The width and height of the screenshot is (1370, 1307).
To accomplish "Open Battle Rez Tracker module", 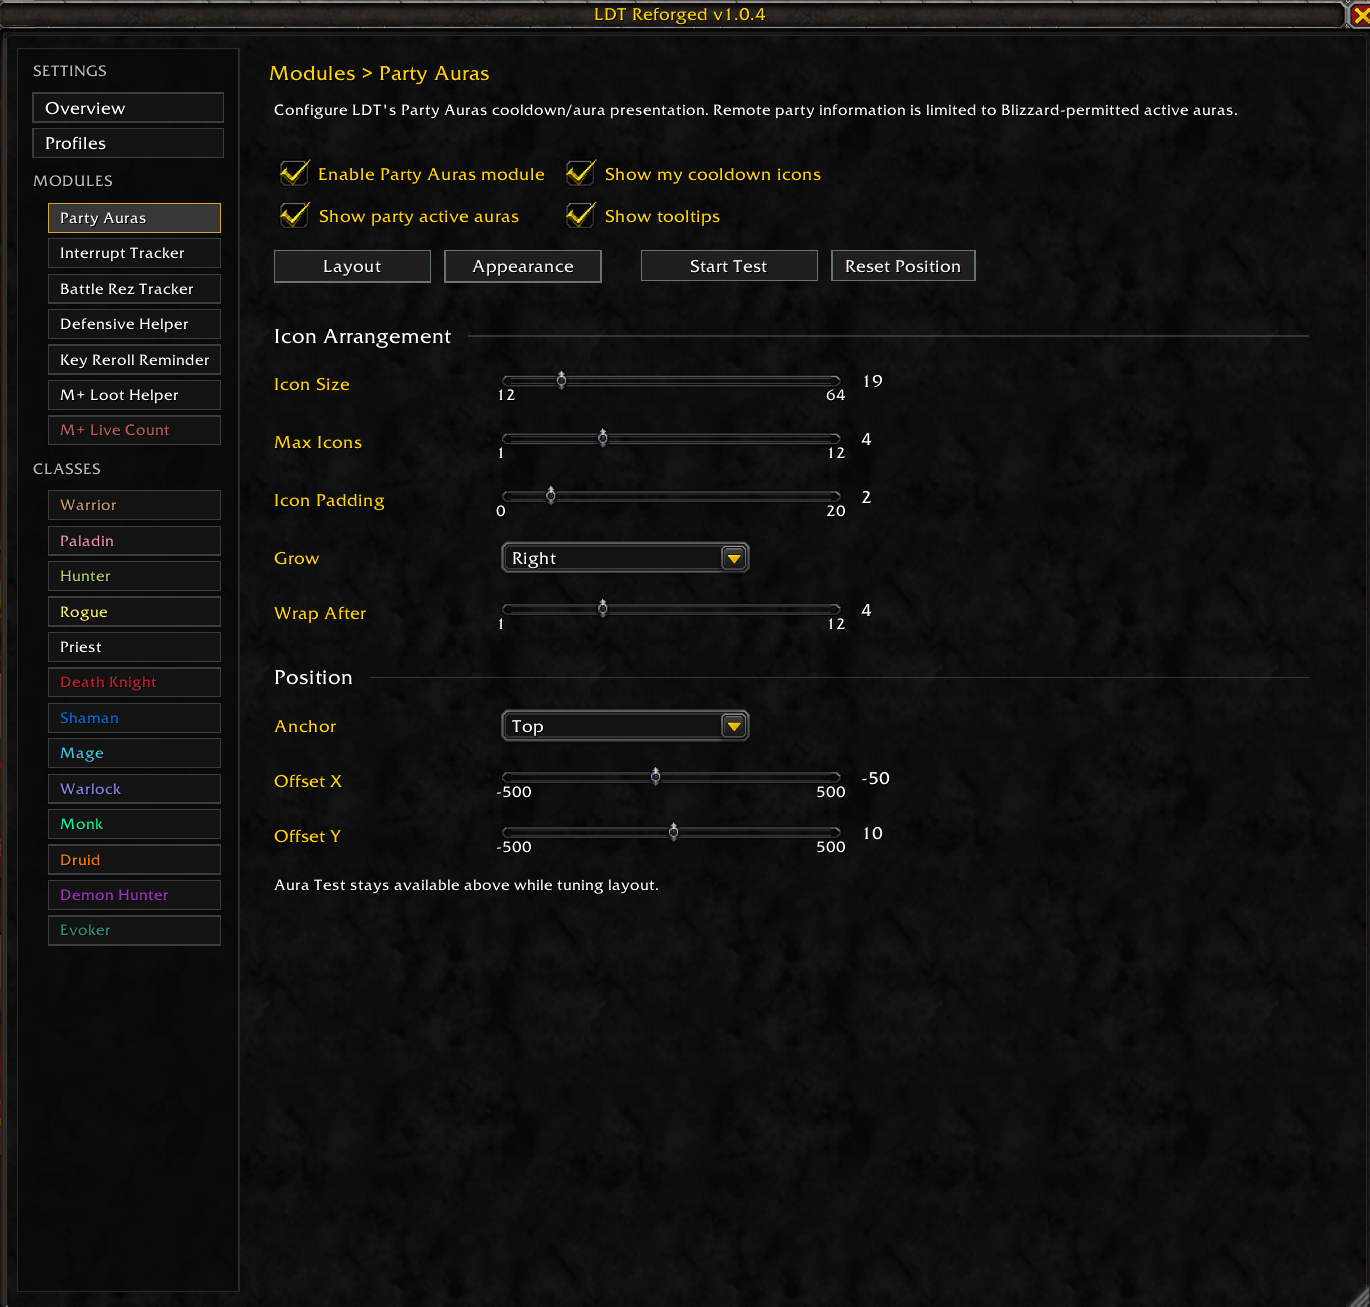I will 134,289.
